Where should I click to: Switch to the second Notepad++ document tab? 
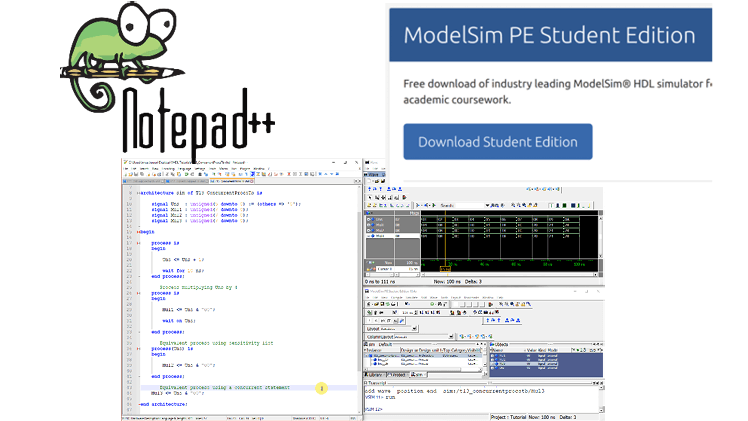click(x=187, y=181)
